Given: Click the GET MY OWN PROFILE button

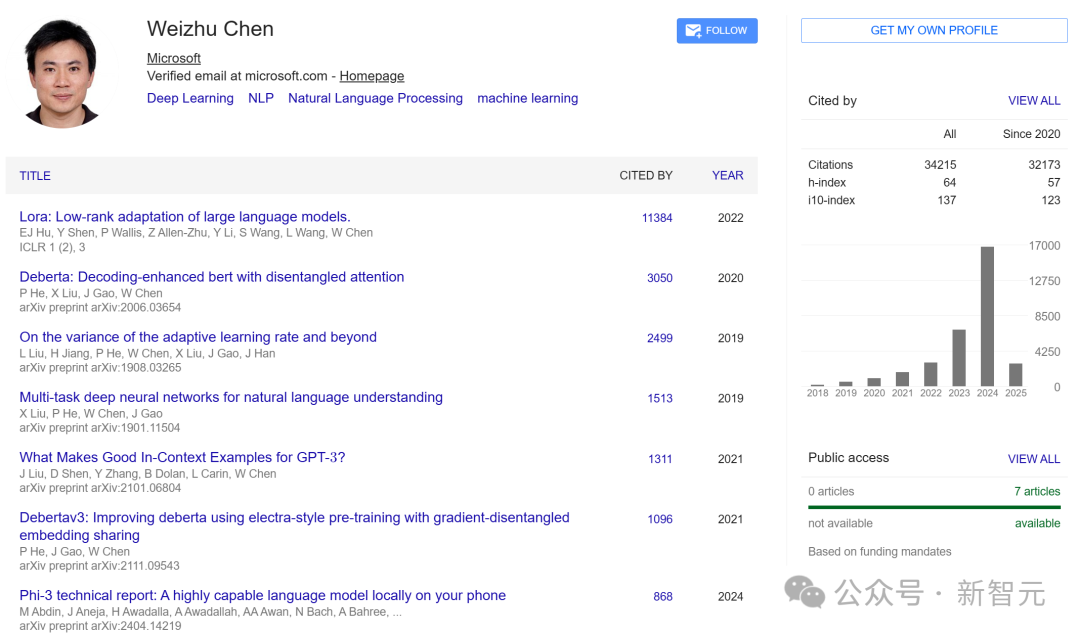Looking at the screenshot, I should [x=934, y=30].
